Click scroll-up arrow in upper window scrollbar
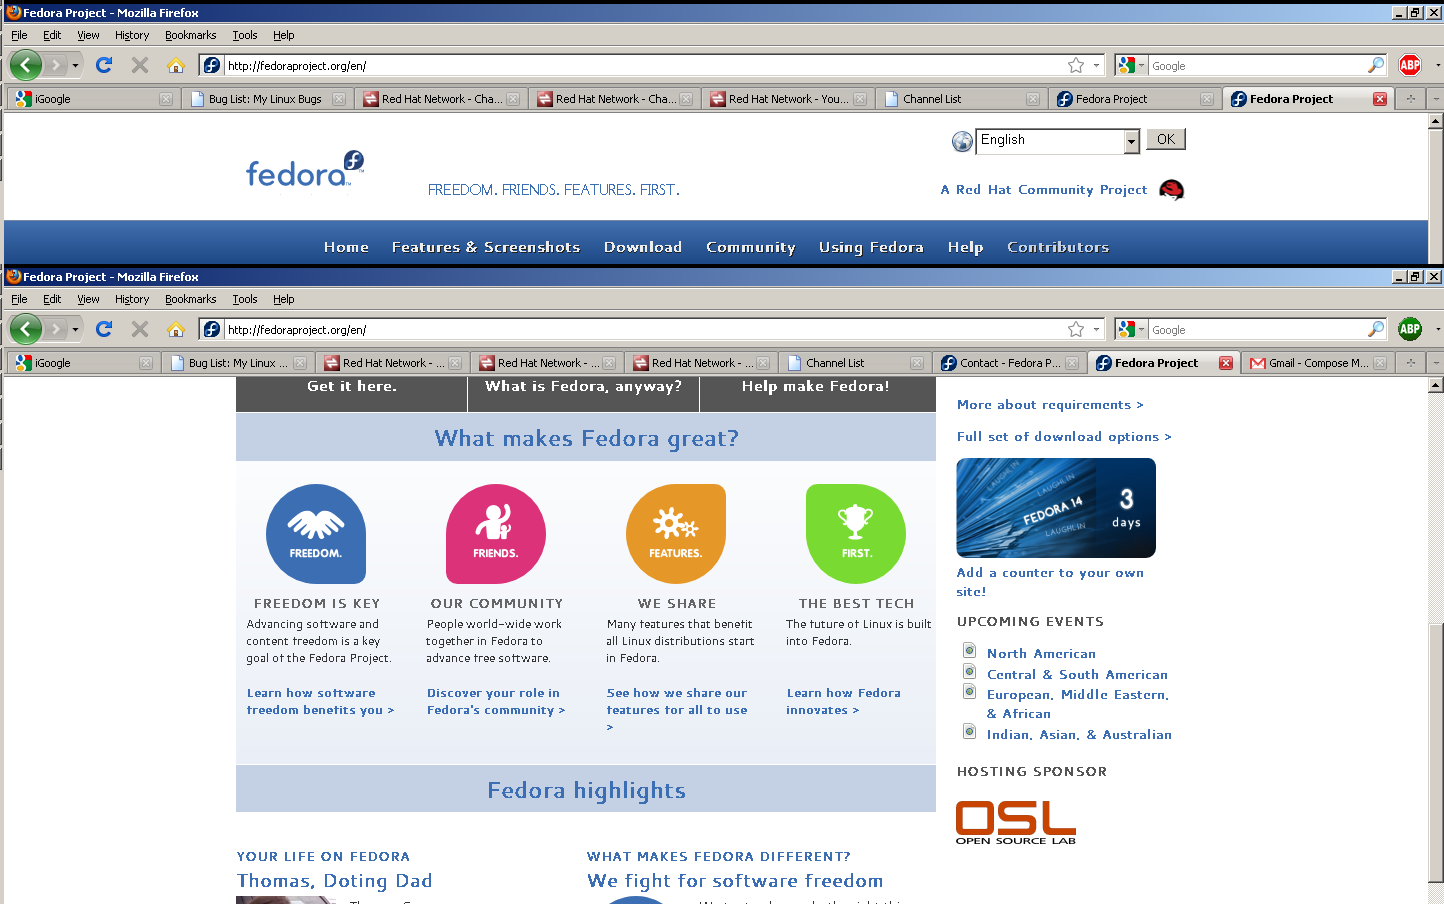Image resolution: width=1444 pixels, height=904 pixels. [x=1436, y=121]
